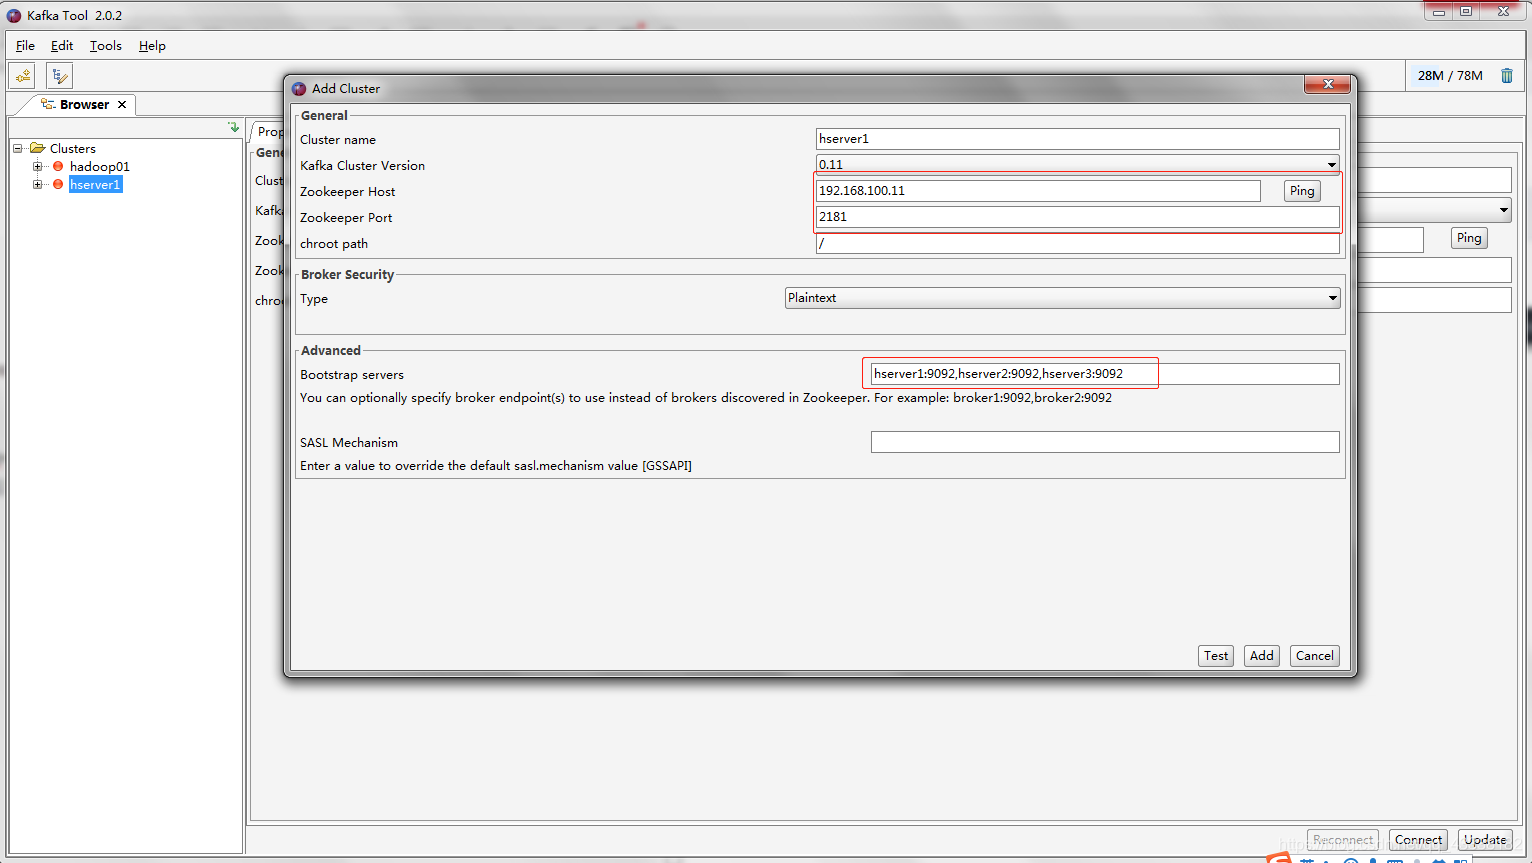Click the 28M / 78M memory indicator
The image size is (1532, 863).
[x=1450, y=76]
